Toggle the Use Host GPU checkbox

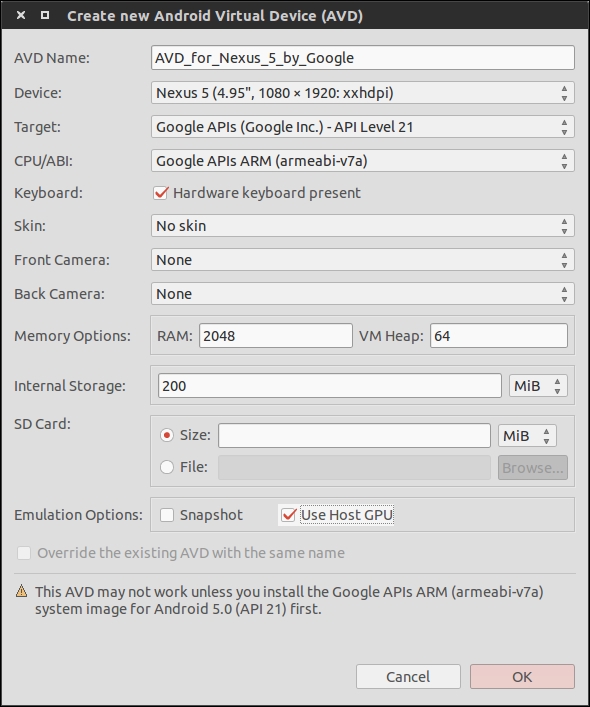[x=288, y=515]
